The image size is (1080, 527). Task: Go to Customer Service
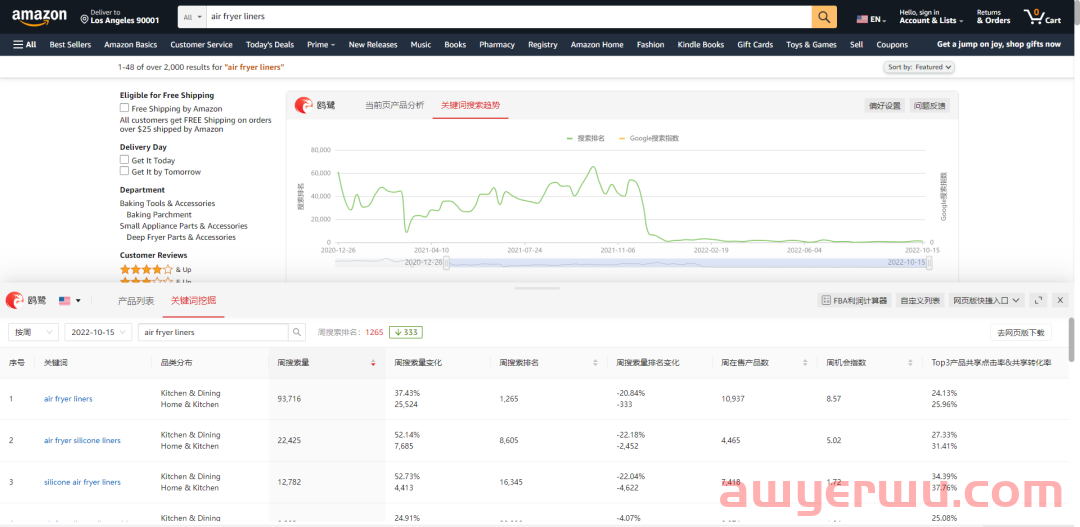201,45
